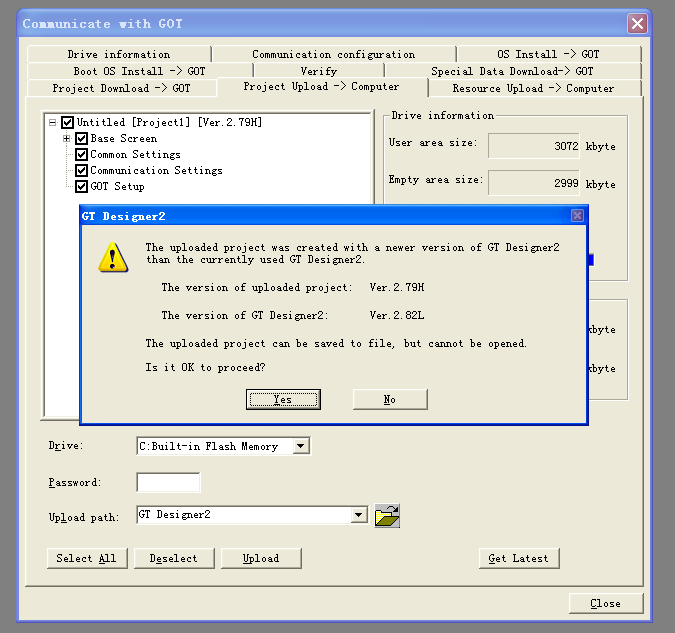The width and height of the screenshot is (675, 633).
Task: Click the browse folder icon beside Upload path
Action: point(387,516)
